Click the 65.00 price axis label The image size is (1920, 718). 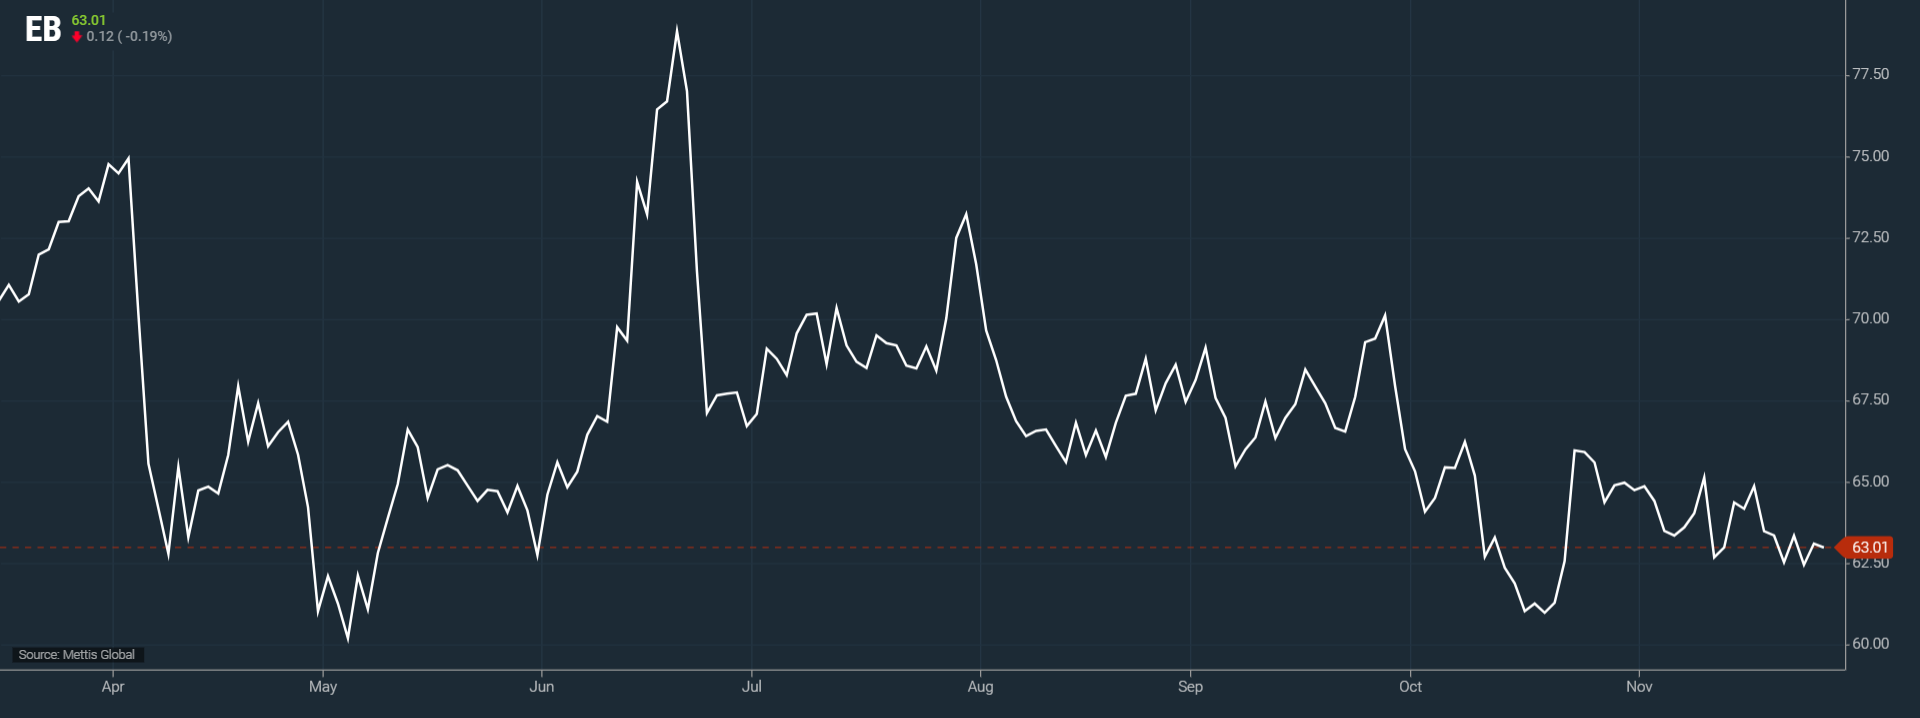1870,481
